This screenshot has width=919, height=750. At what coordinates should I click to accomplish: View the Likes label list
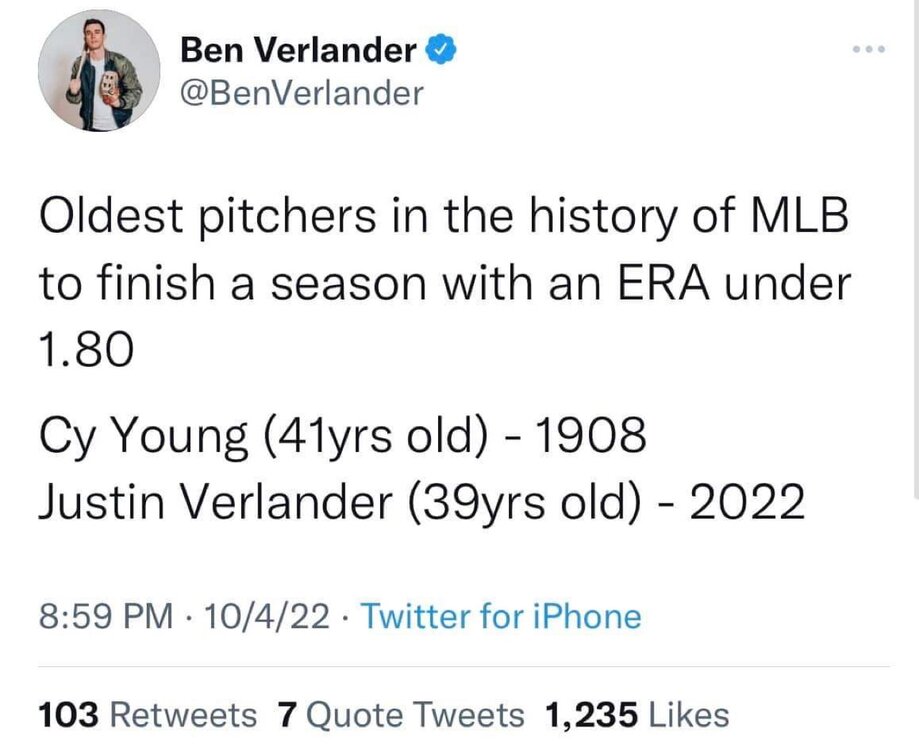[x=689, y=714]
